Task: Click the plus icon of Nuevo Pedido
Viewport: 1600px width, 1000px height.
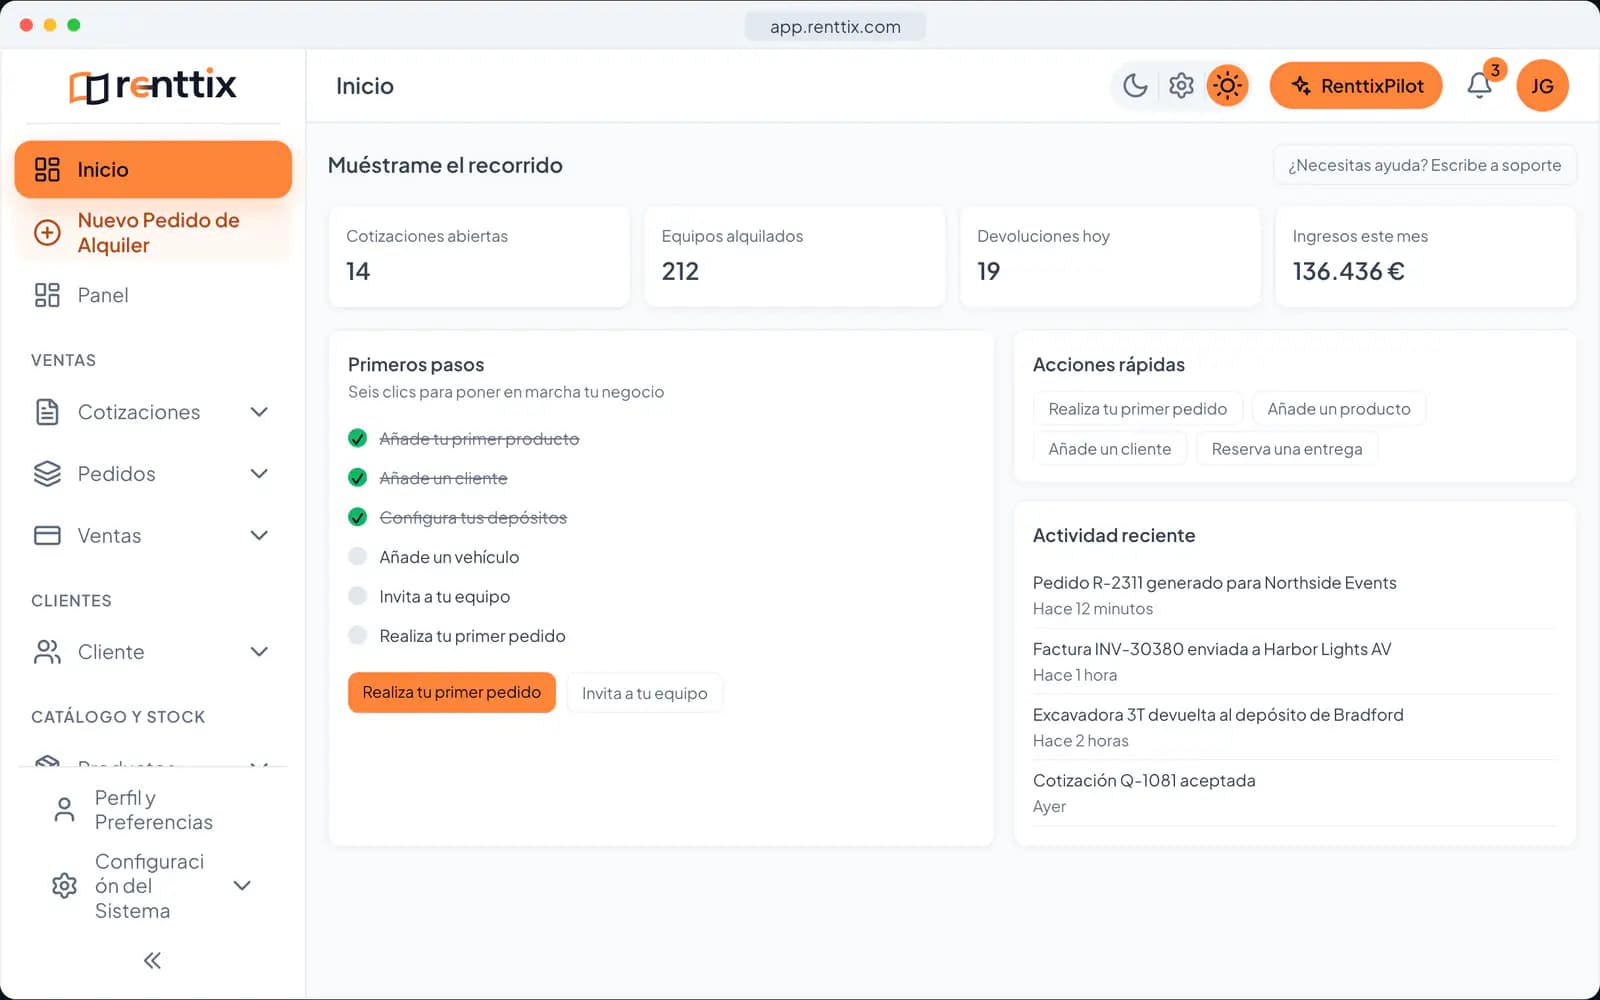Action: [x=47, y=233]
